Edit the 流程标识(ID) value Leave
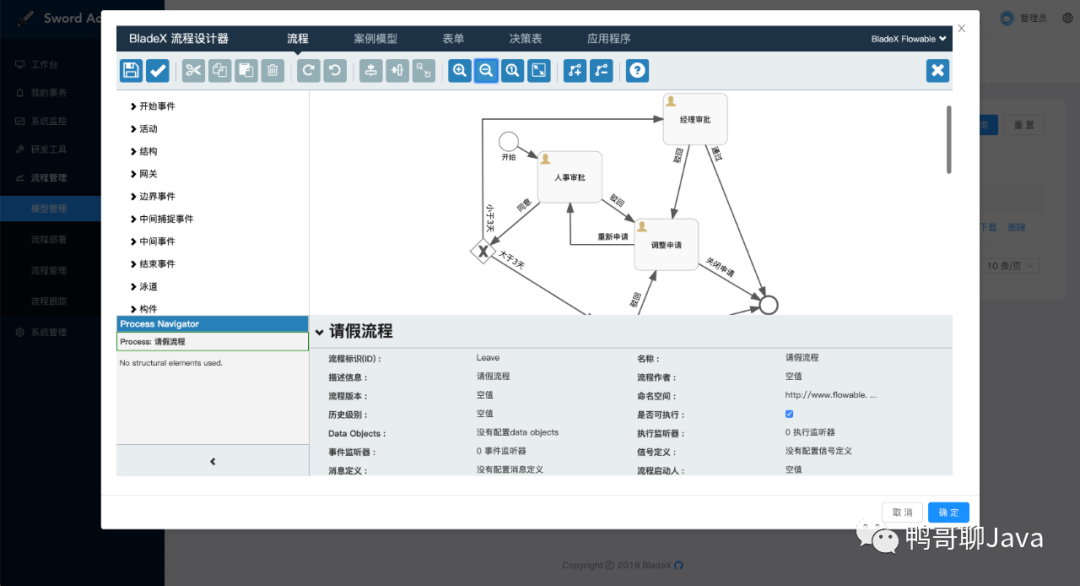Viewport: 1080px width, 586px height. [488, 358]
